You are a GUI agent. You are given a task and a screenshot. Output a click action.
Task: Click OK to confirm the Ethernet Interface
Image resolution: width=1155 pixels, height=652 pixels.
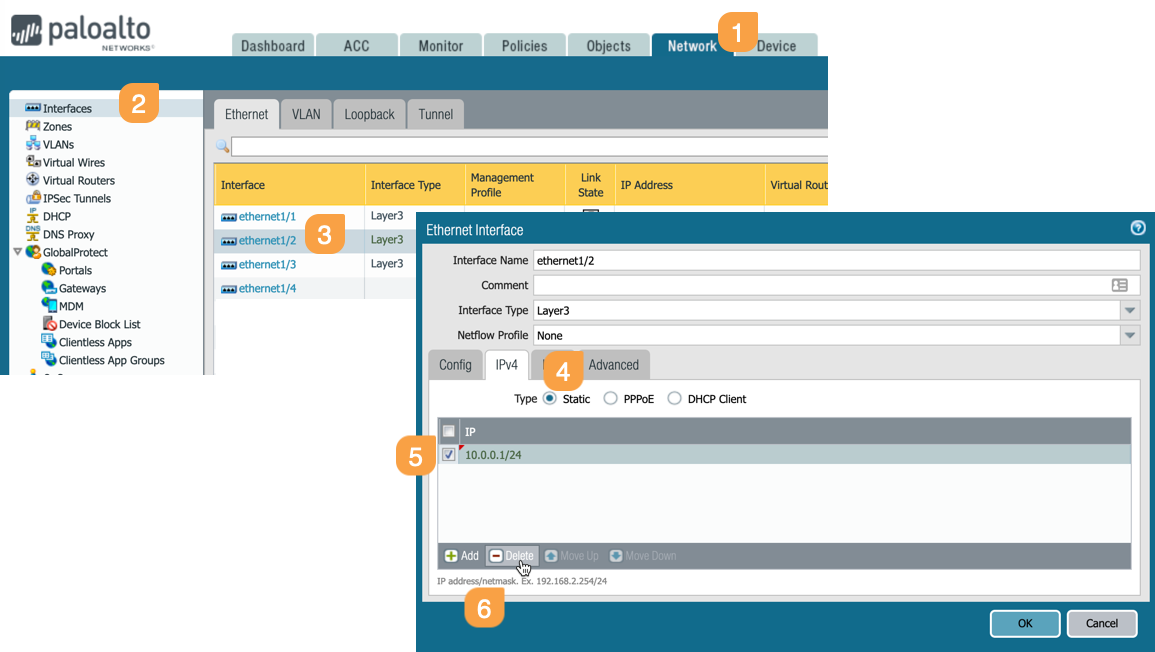tap(1025, 623)
